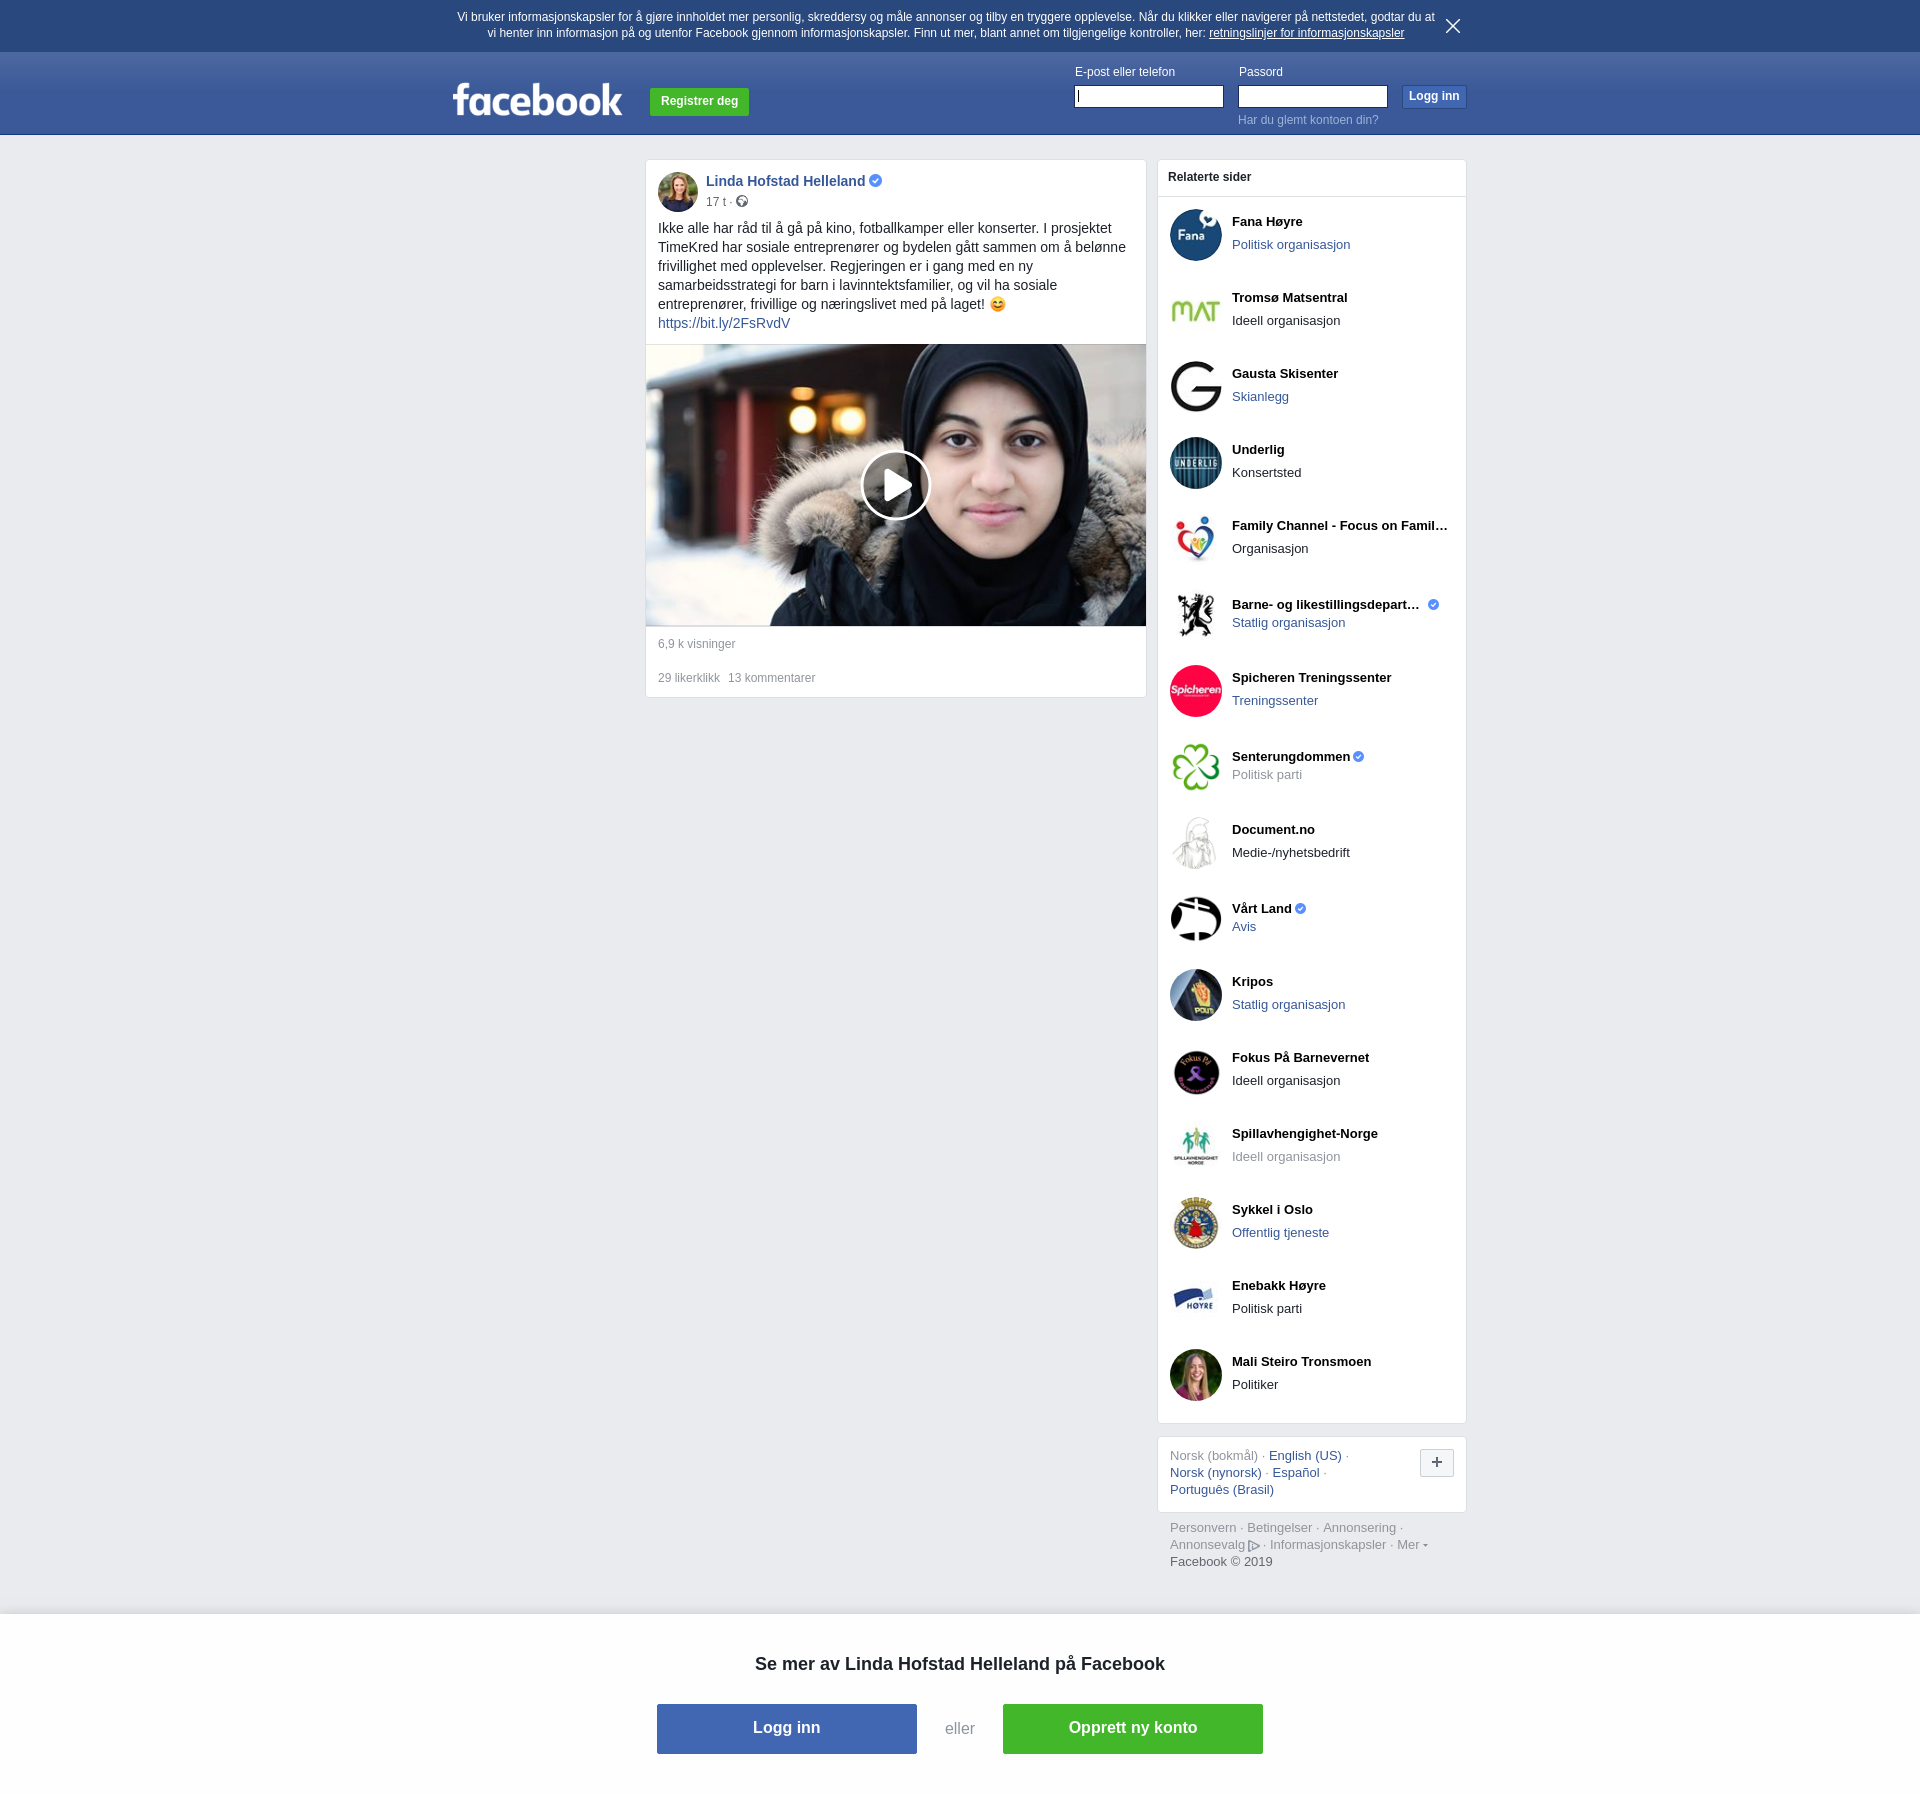Click the verified badge next to Linda Hofstad Helleland
The width and height of the screenshot is (1920, 1794).
pyautogui.click(x=876, y=181)
